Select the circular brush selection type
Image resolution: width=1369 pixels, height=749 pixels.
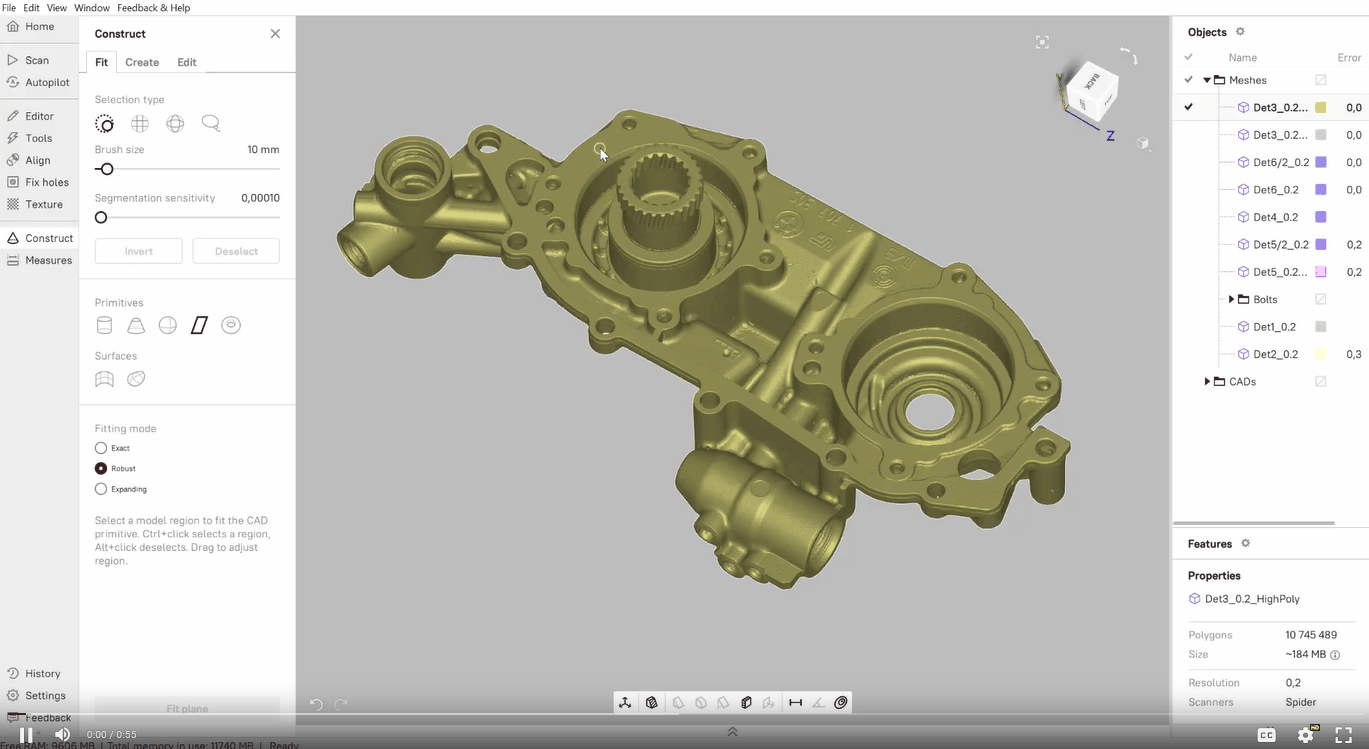(104, 124)
